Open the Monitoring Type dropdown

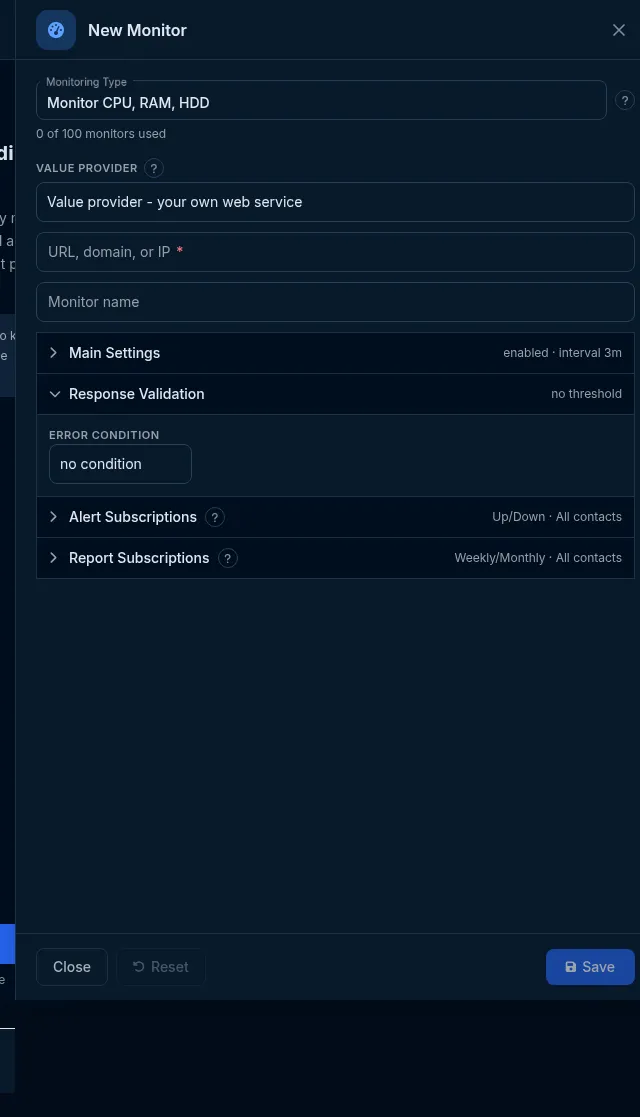[321, 100]
